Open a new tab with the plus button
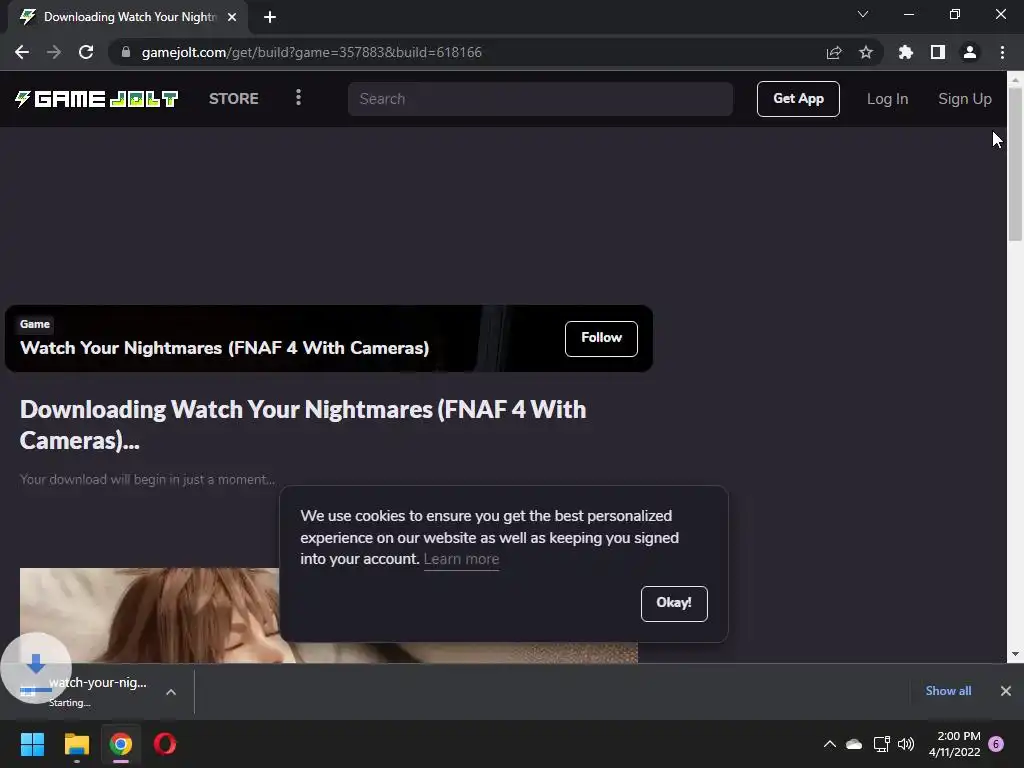This screenshot has height=768, width=1024. (x=270, y=17)
